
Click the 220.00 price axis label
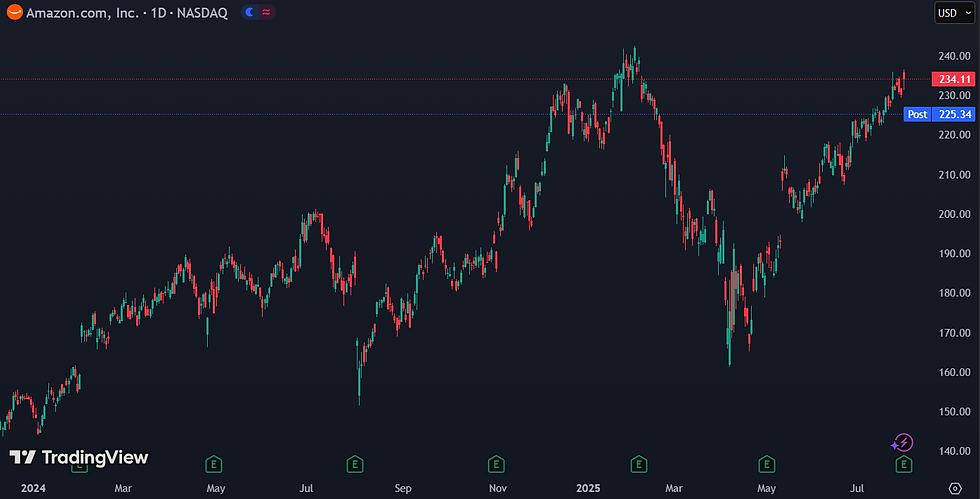tap(954, 134)
